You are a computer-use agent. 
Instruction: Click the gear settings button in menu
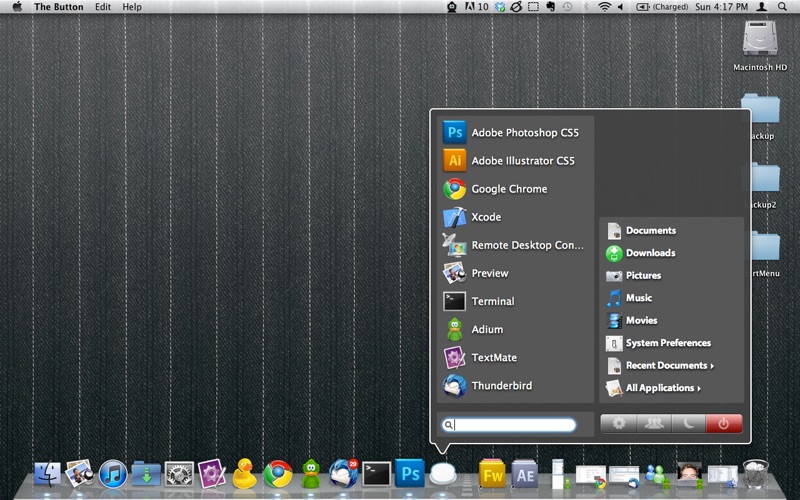pos(619,423)
